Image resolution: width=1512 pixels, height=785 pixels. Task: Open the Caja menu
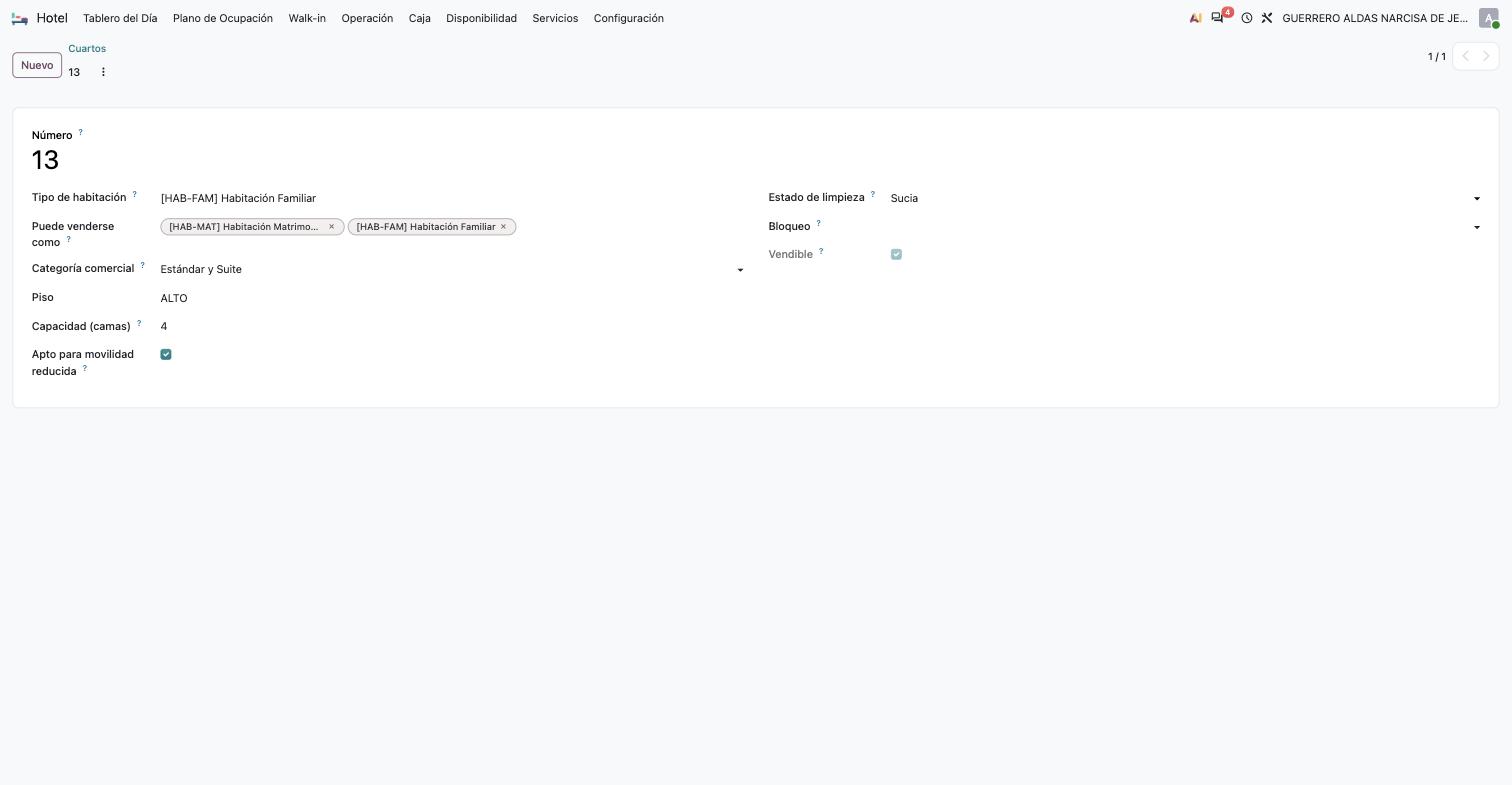420,18
